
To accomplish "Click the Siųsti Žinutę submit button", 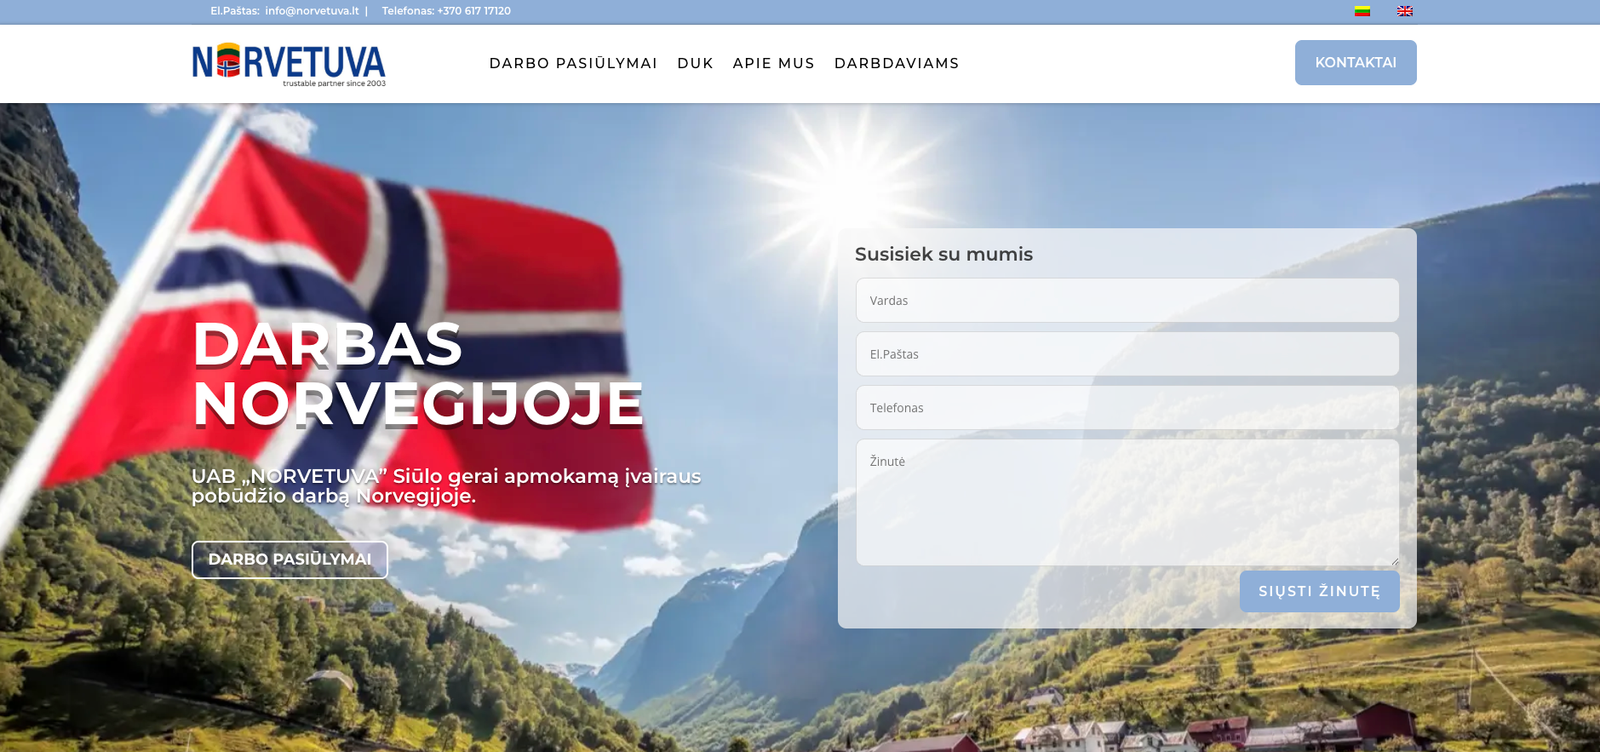I will coord(1319,591).
